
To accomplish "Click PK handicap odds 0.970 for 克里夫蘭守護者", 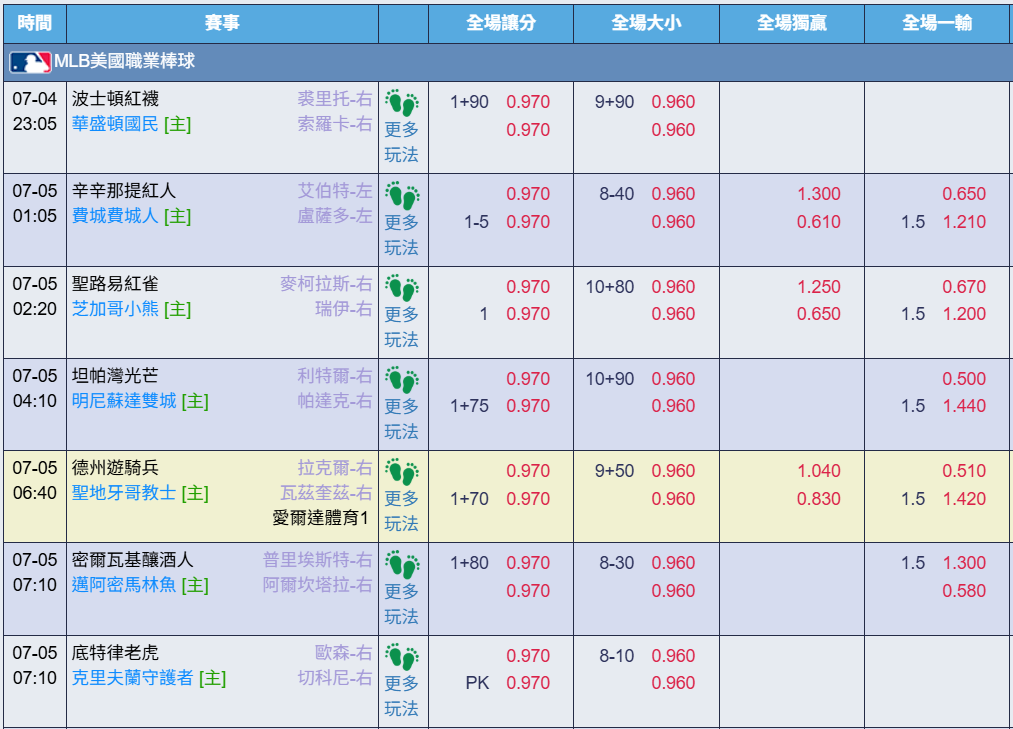I will click(x=528, y=683).
